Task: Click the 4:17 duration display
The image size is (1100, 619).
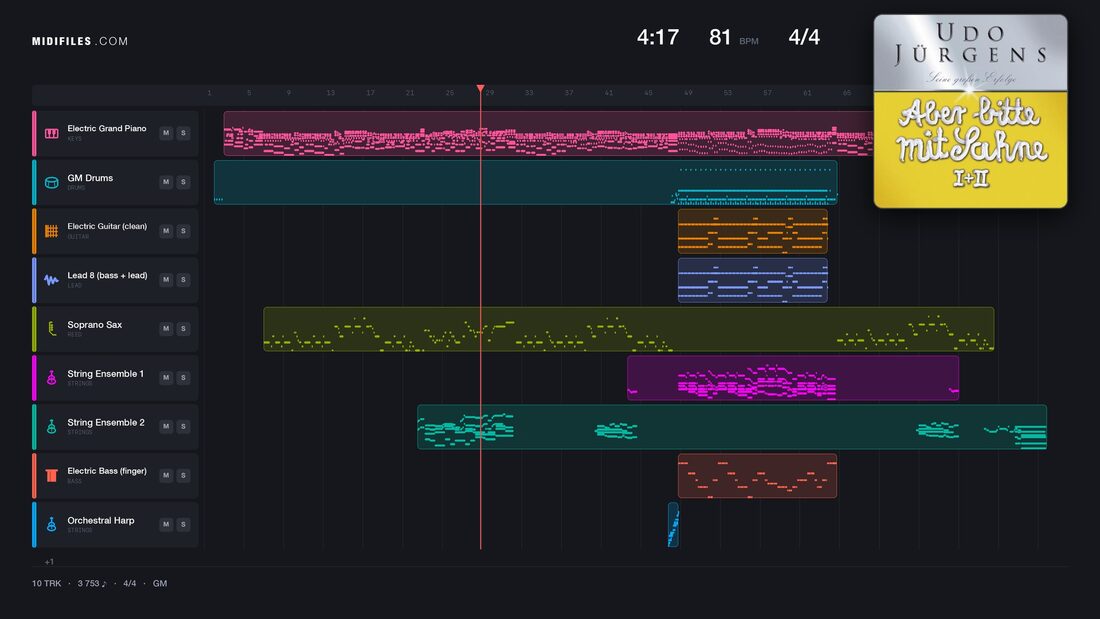Action: [x=657, y=37]
